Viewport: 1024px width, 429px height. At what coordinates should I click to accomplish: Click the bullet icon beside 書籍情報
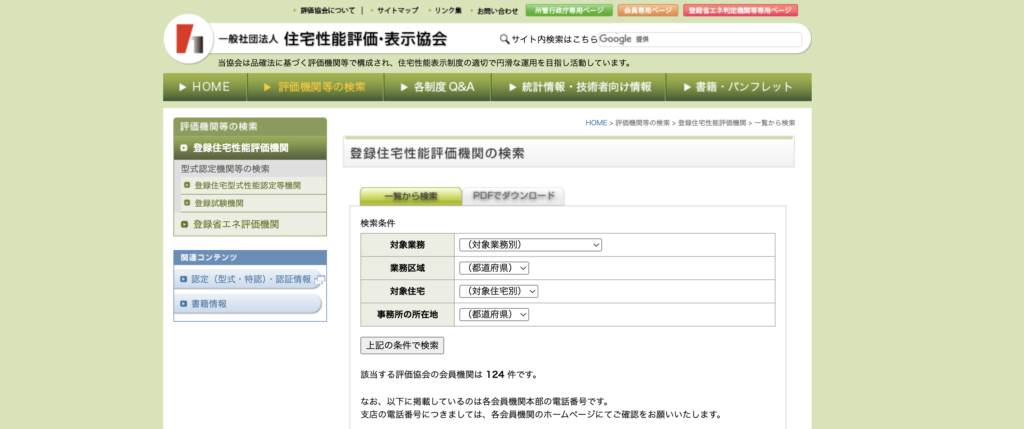[184, 304]
